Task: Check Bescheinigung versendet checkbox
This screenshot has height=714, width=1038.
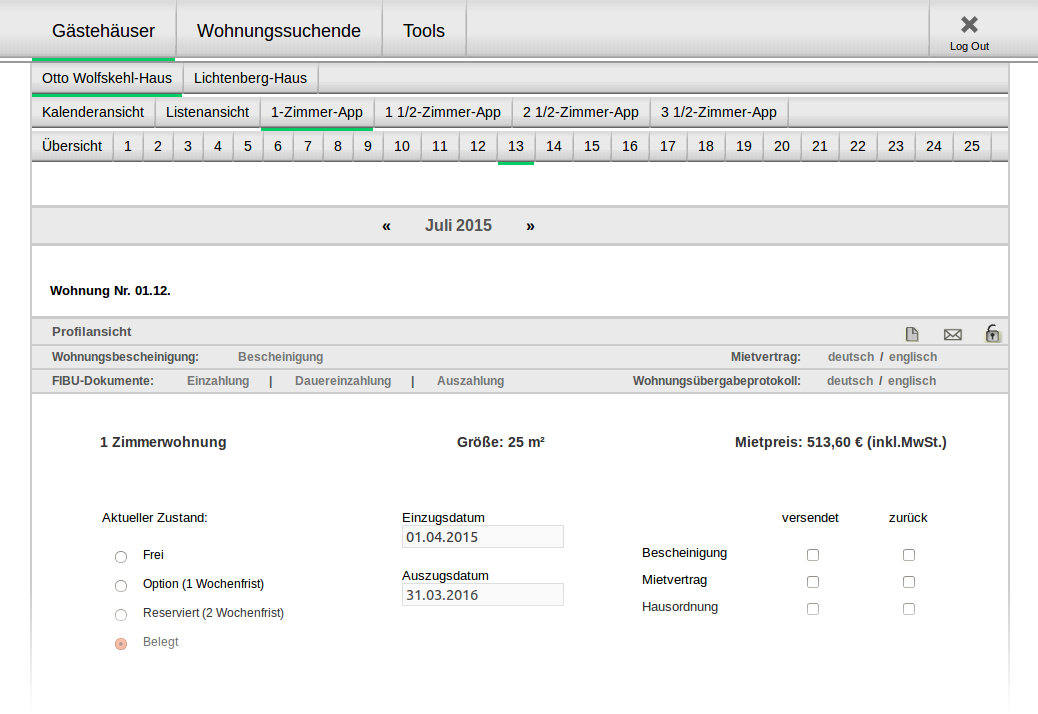Action: pyautogui.click(x=813, y=554)
